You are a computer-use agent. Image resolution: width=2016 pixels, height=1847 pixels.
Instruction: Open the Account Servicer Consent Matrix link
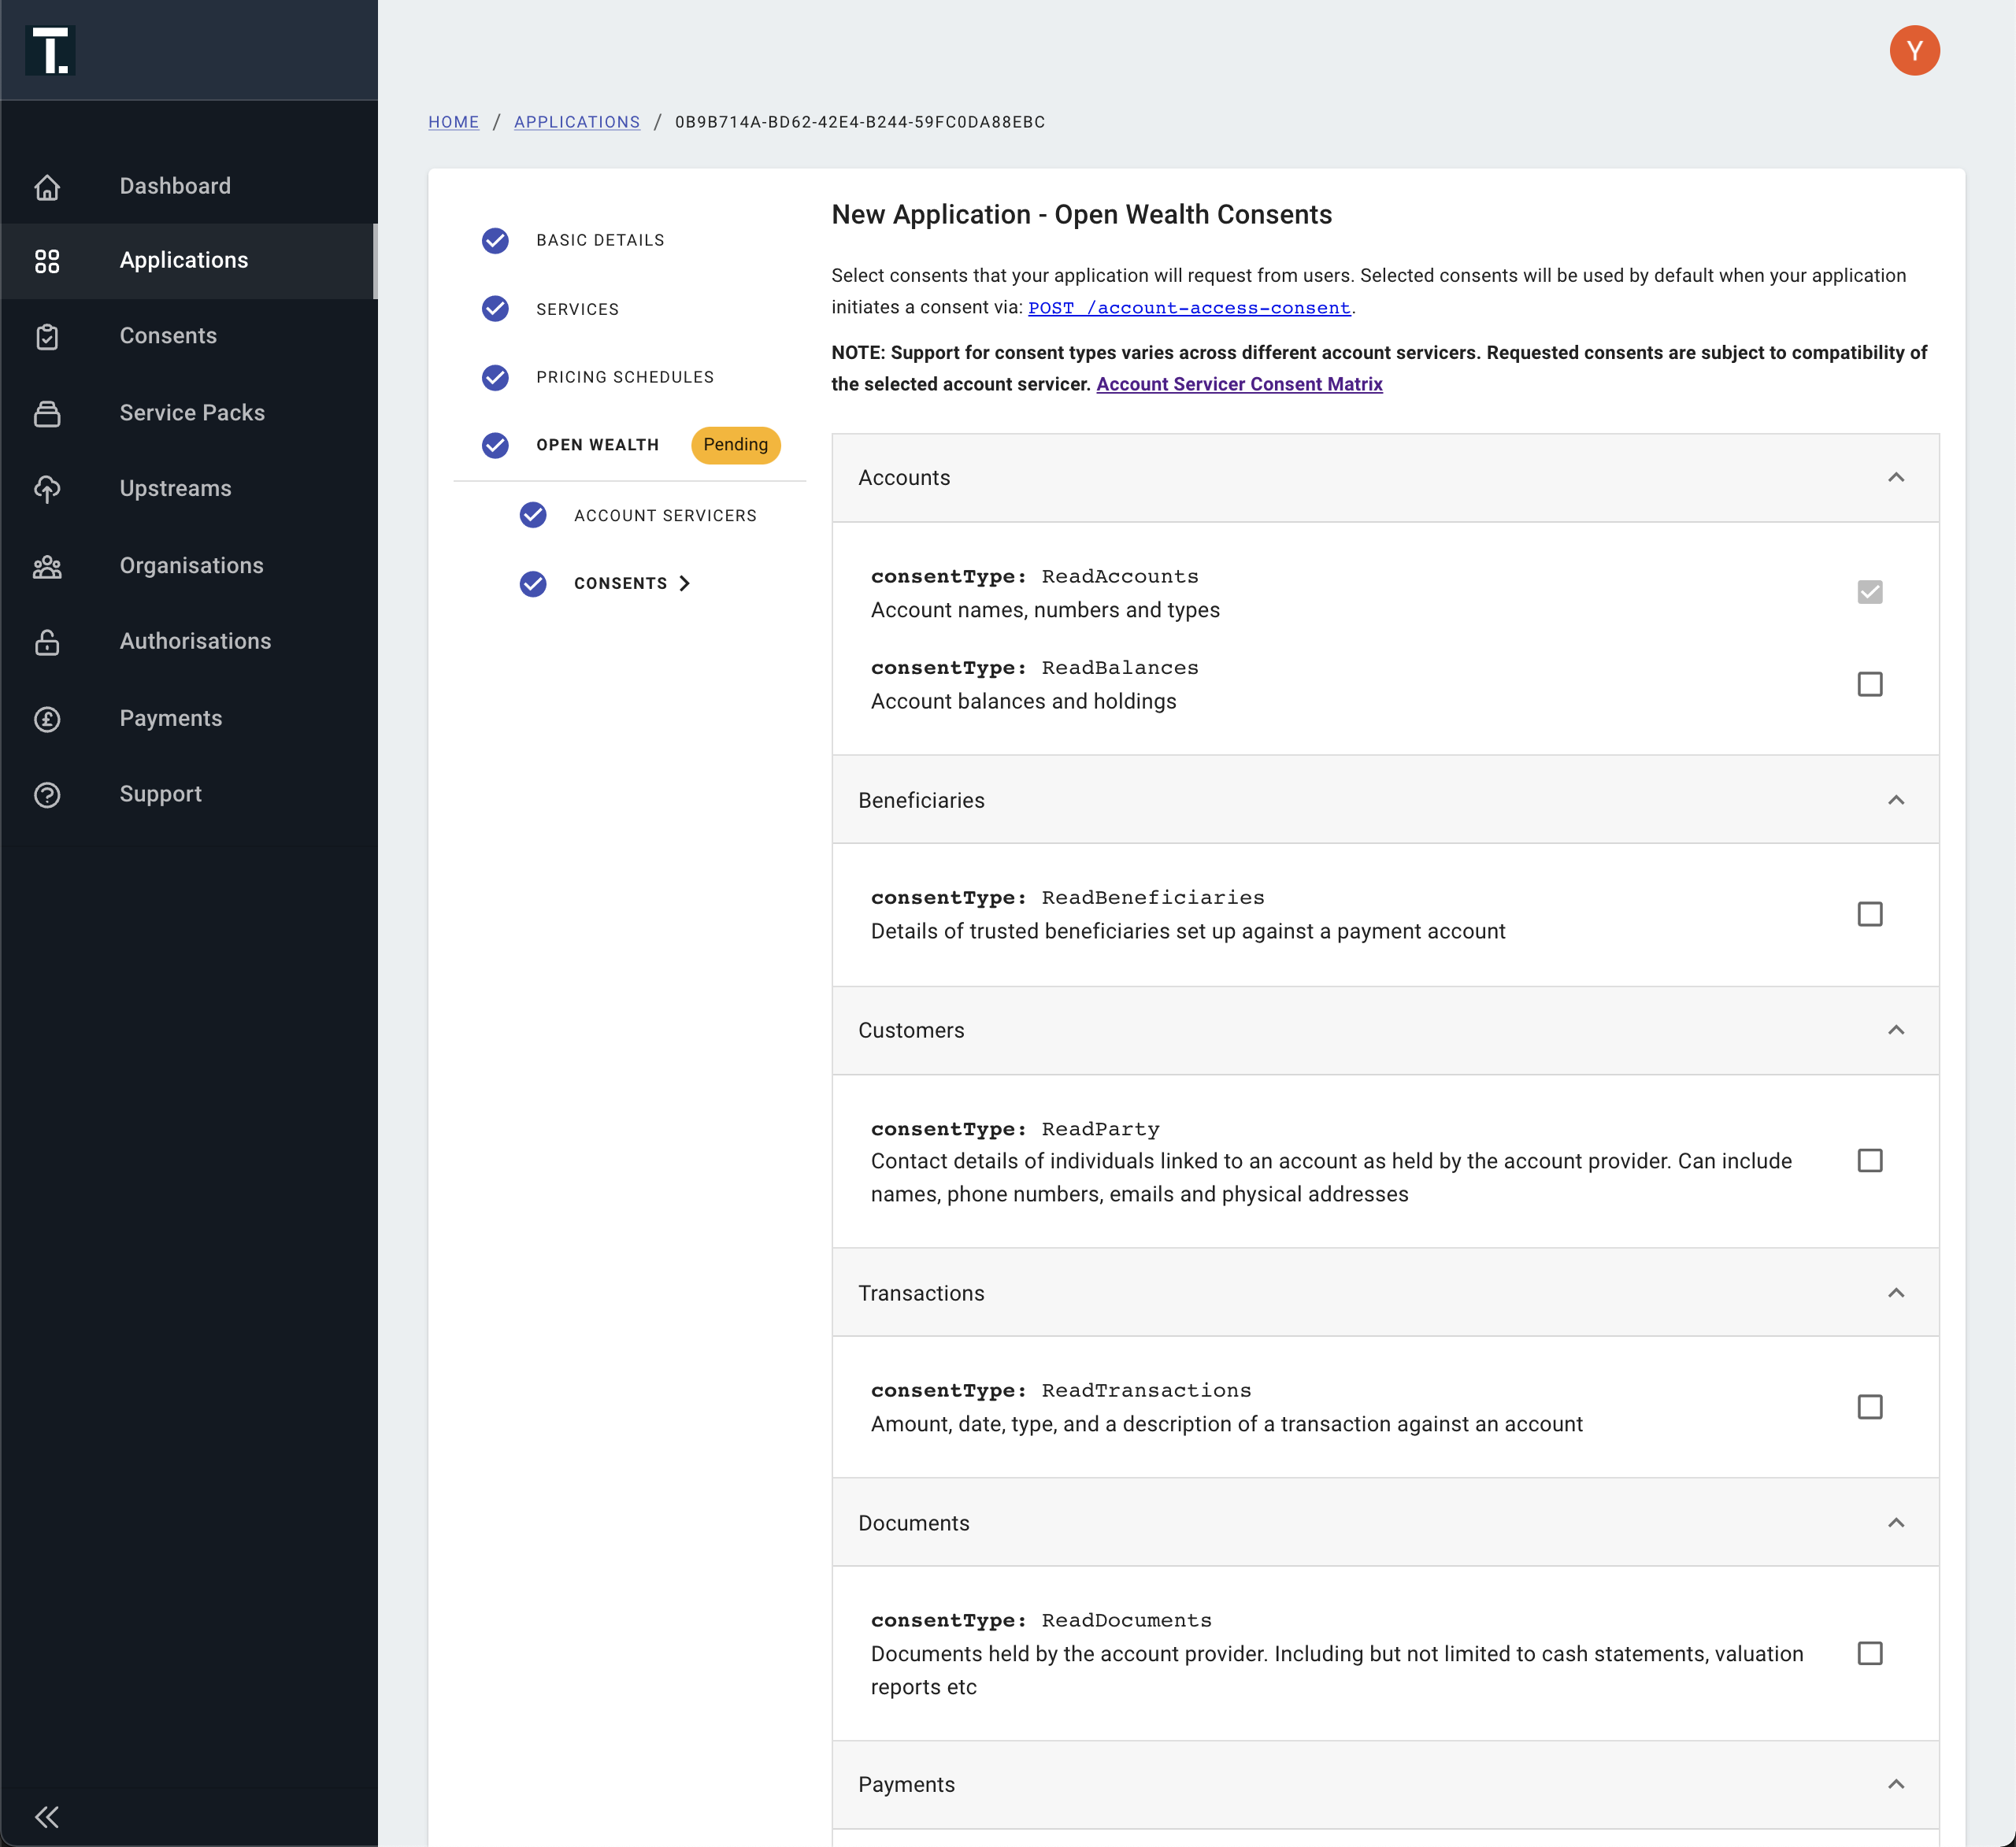coord(1239,384)
